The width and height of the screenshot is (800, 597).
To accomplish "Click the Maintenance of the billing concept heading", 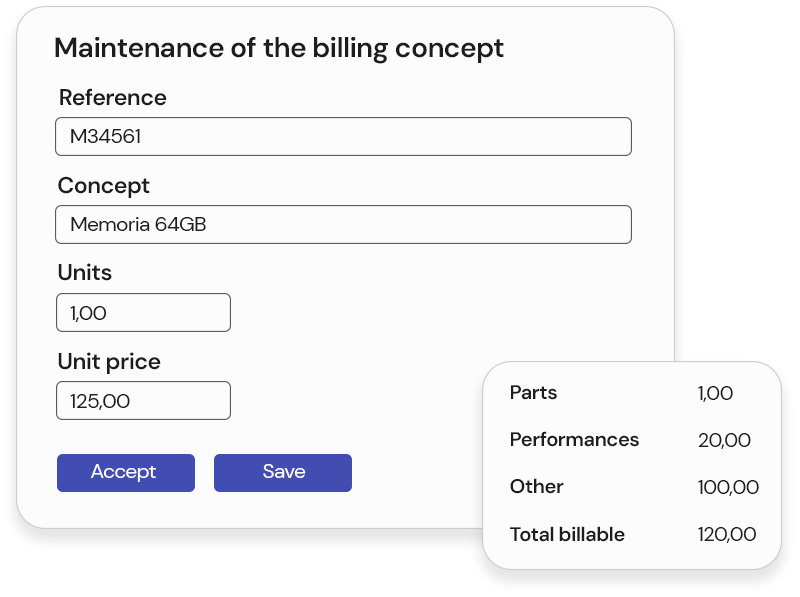I will click(279, 48).
